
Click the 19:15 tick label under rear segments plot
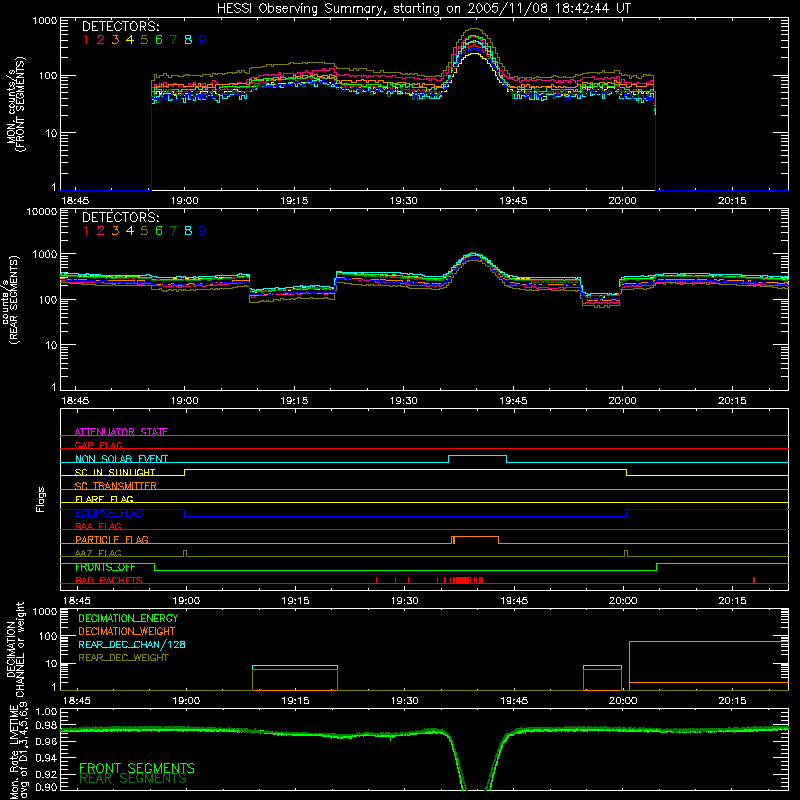click(x=294, y=401)
